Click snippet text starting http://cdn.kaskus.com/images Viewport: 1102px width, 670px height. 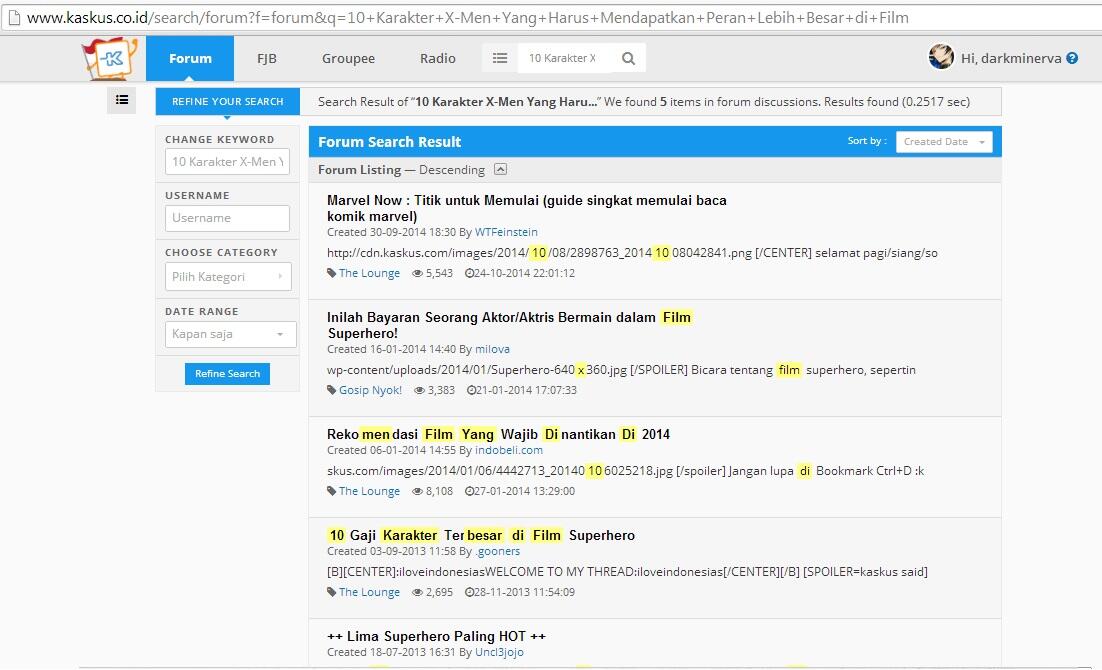pos(632,253)
